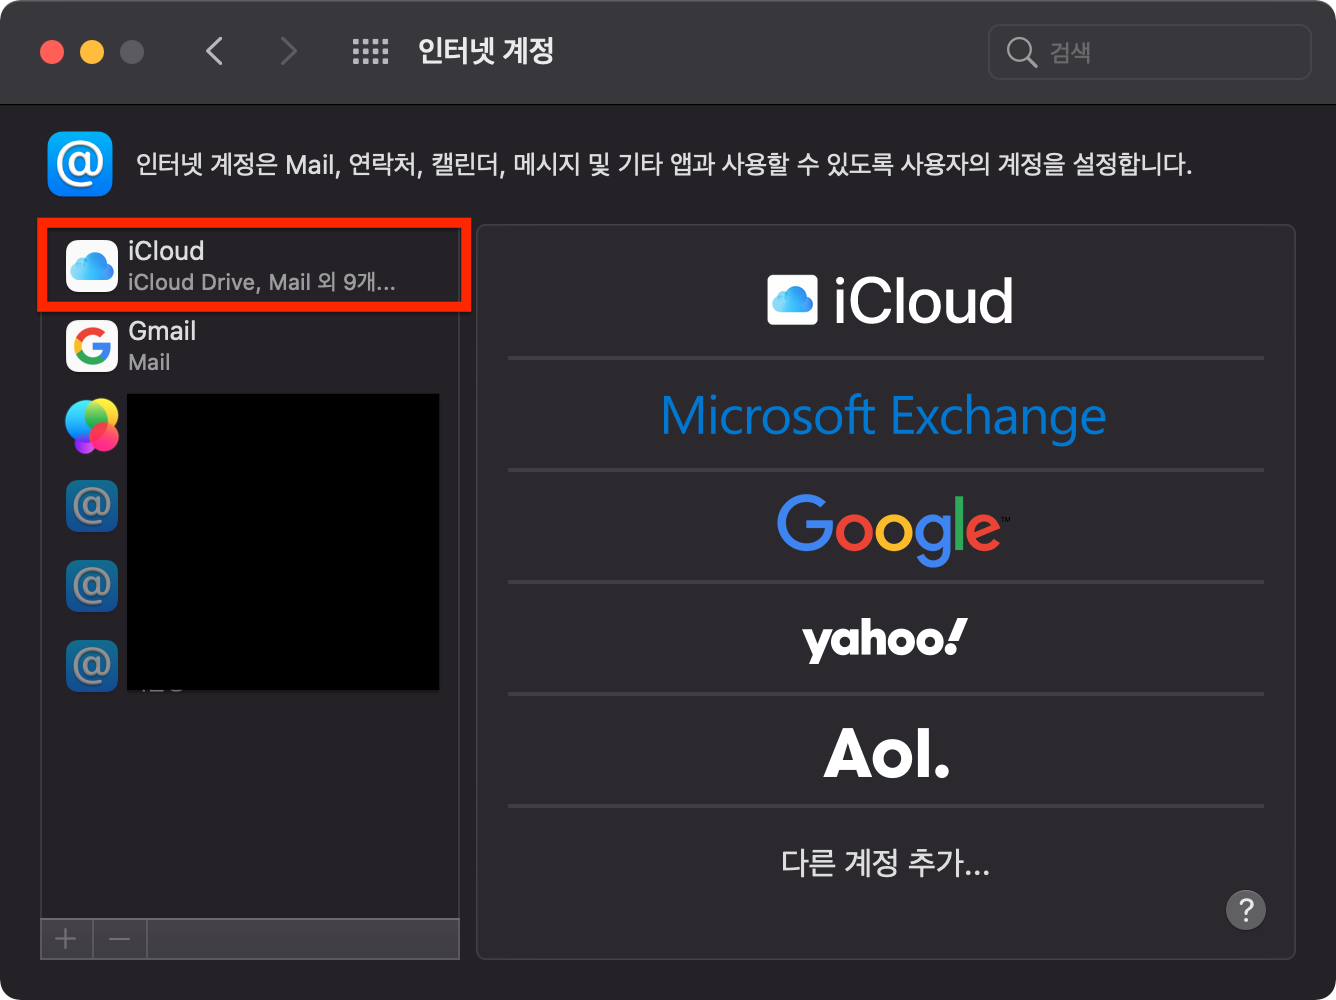
Task: Click the 인터넷 계정 window title
Action: point(486,51)
